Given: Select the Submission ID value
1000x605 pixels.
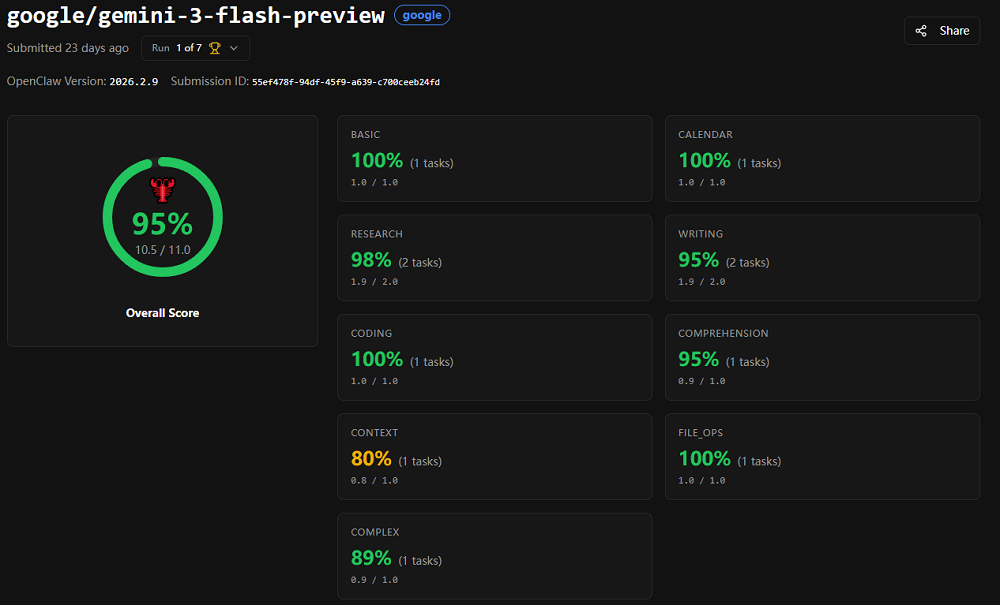Looking at the screenshot, I should pyautogui.click(x=346, y=82).
